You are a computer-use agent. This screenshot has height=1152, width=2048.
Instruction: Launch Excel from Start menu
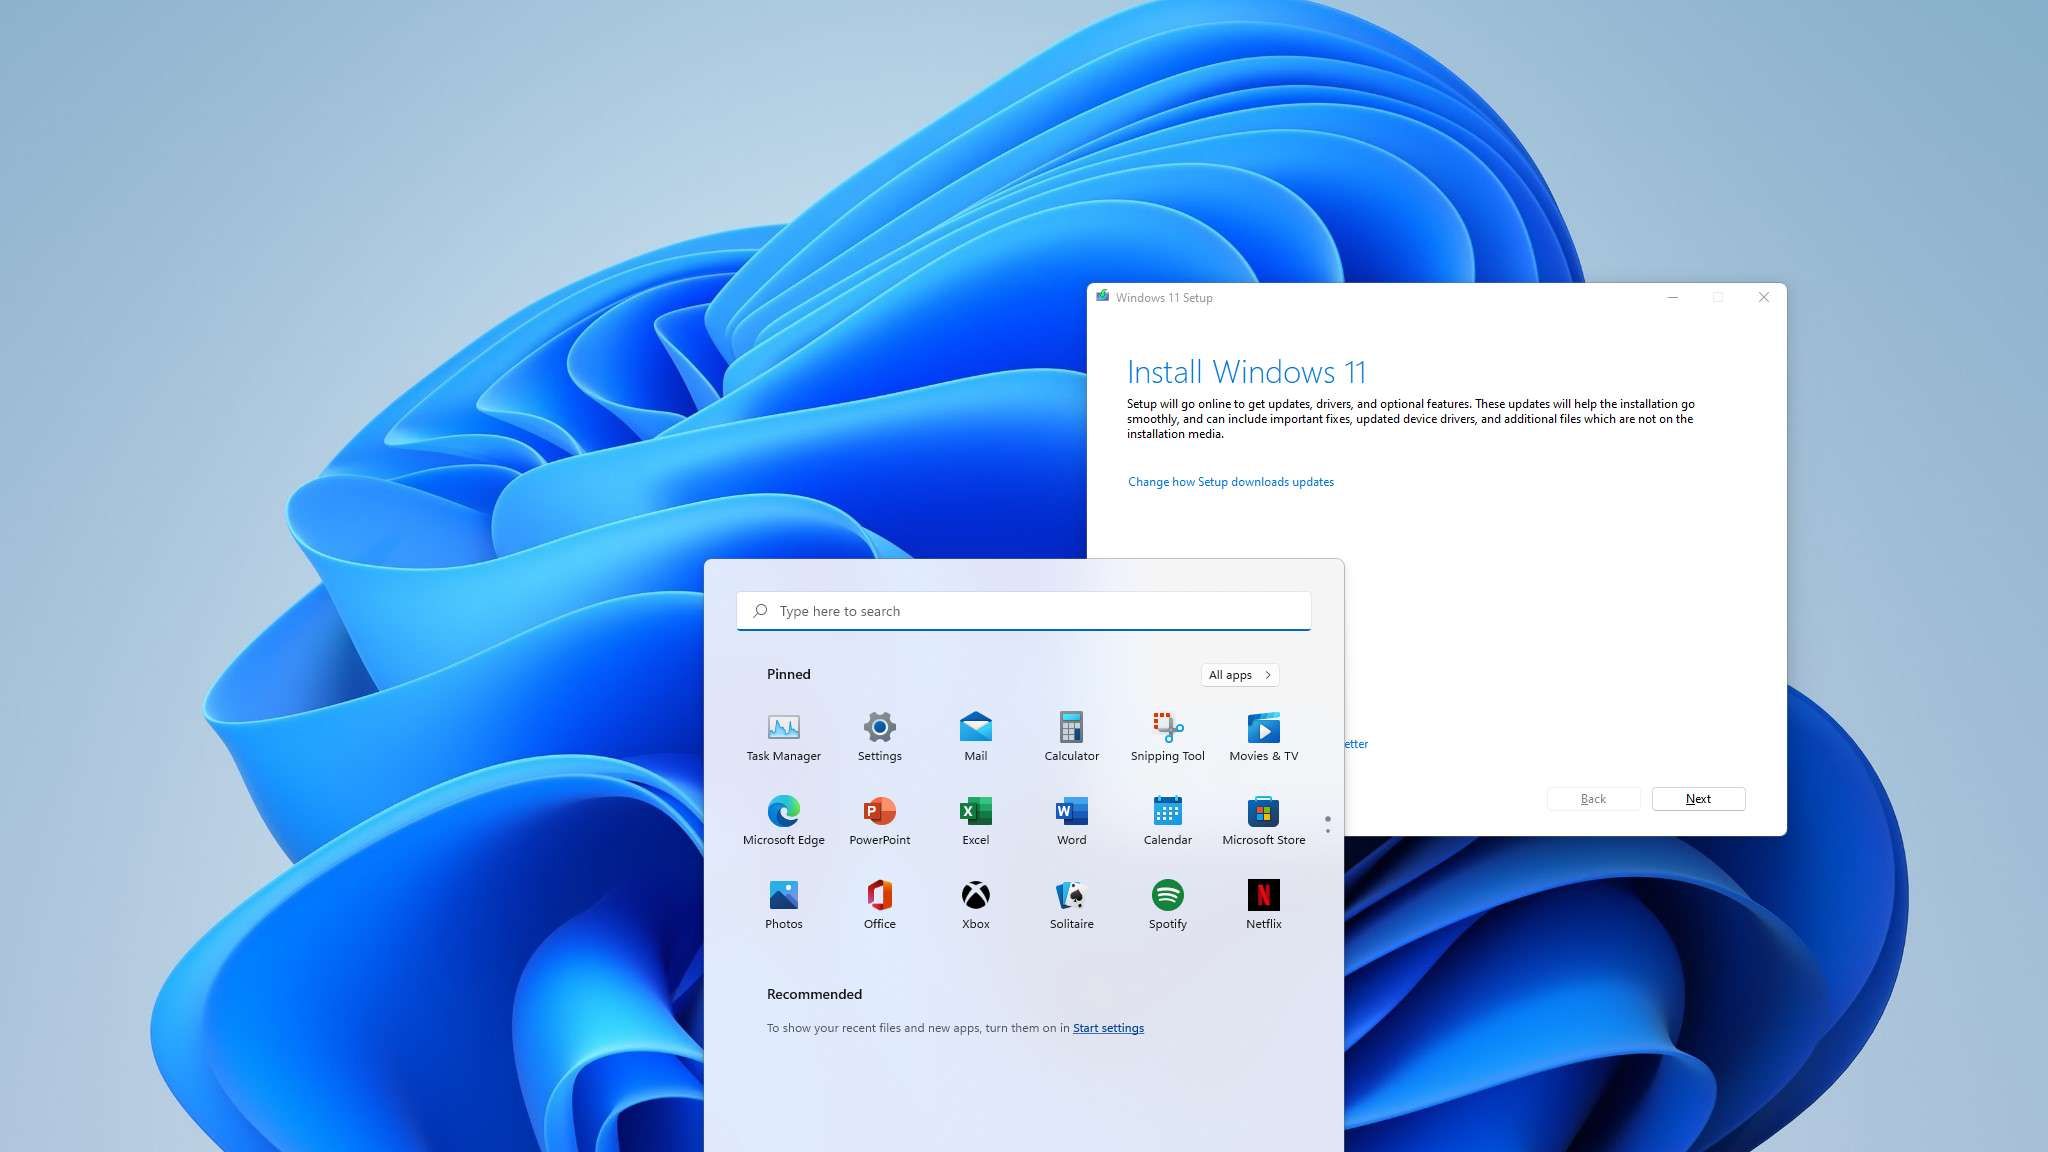[x=975, y=821]
